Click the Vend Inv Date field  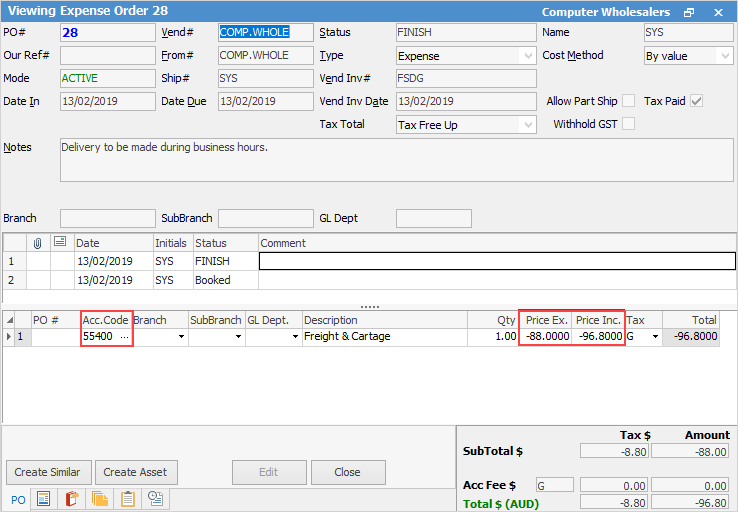pyautogui.click(x=466, y=102)
